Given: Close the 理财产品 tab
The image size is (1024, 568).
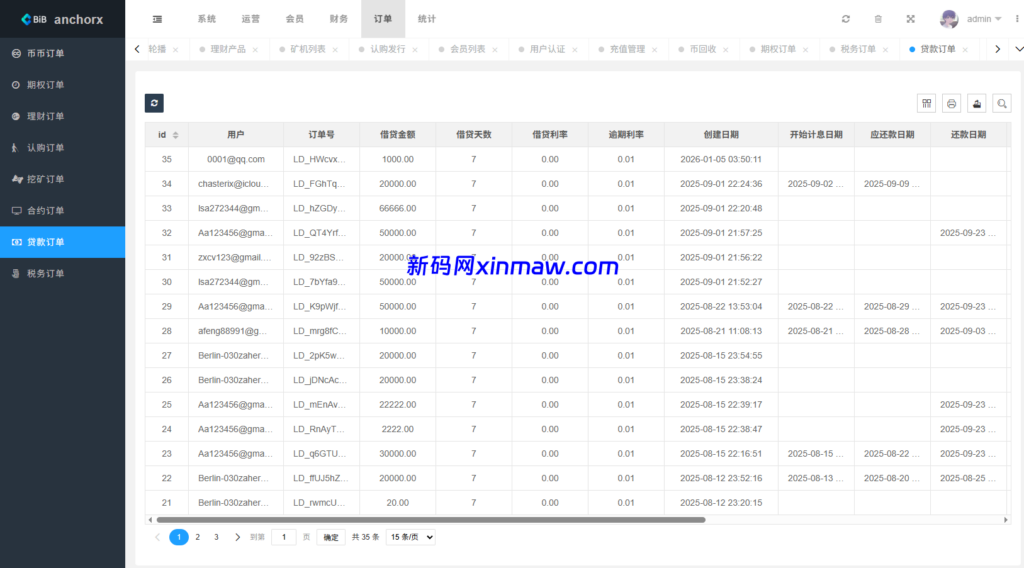Looking at the screenshot, I should (x=255, y=50).
